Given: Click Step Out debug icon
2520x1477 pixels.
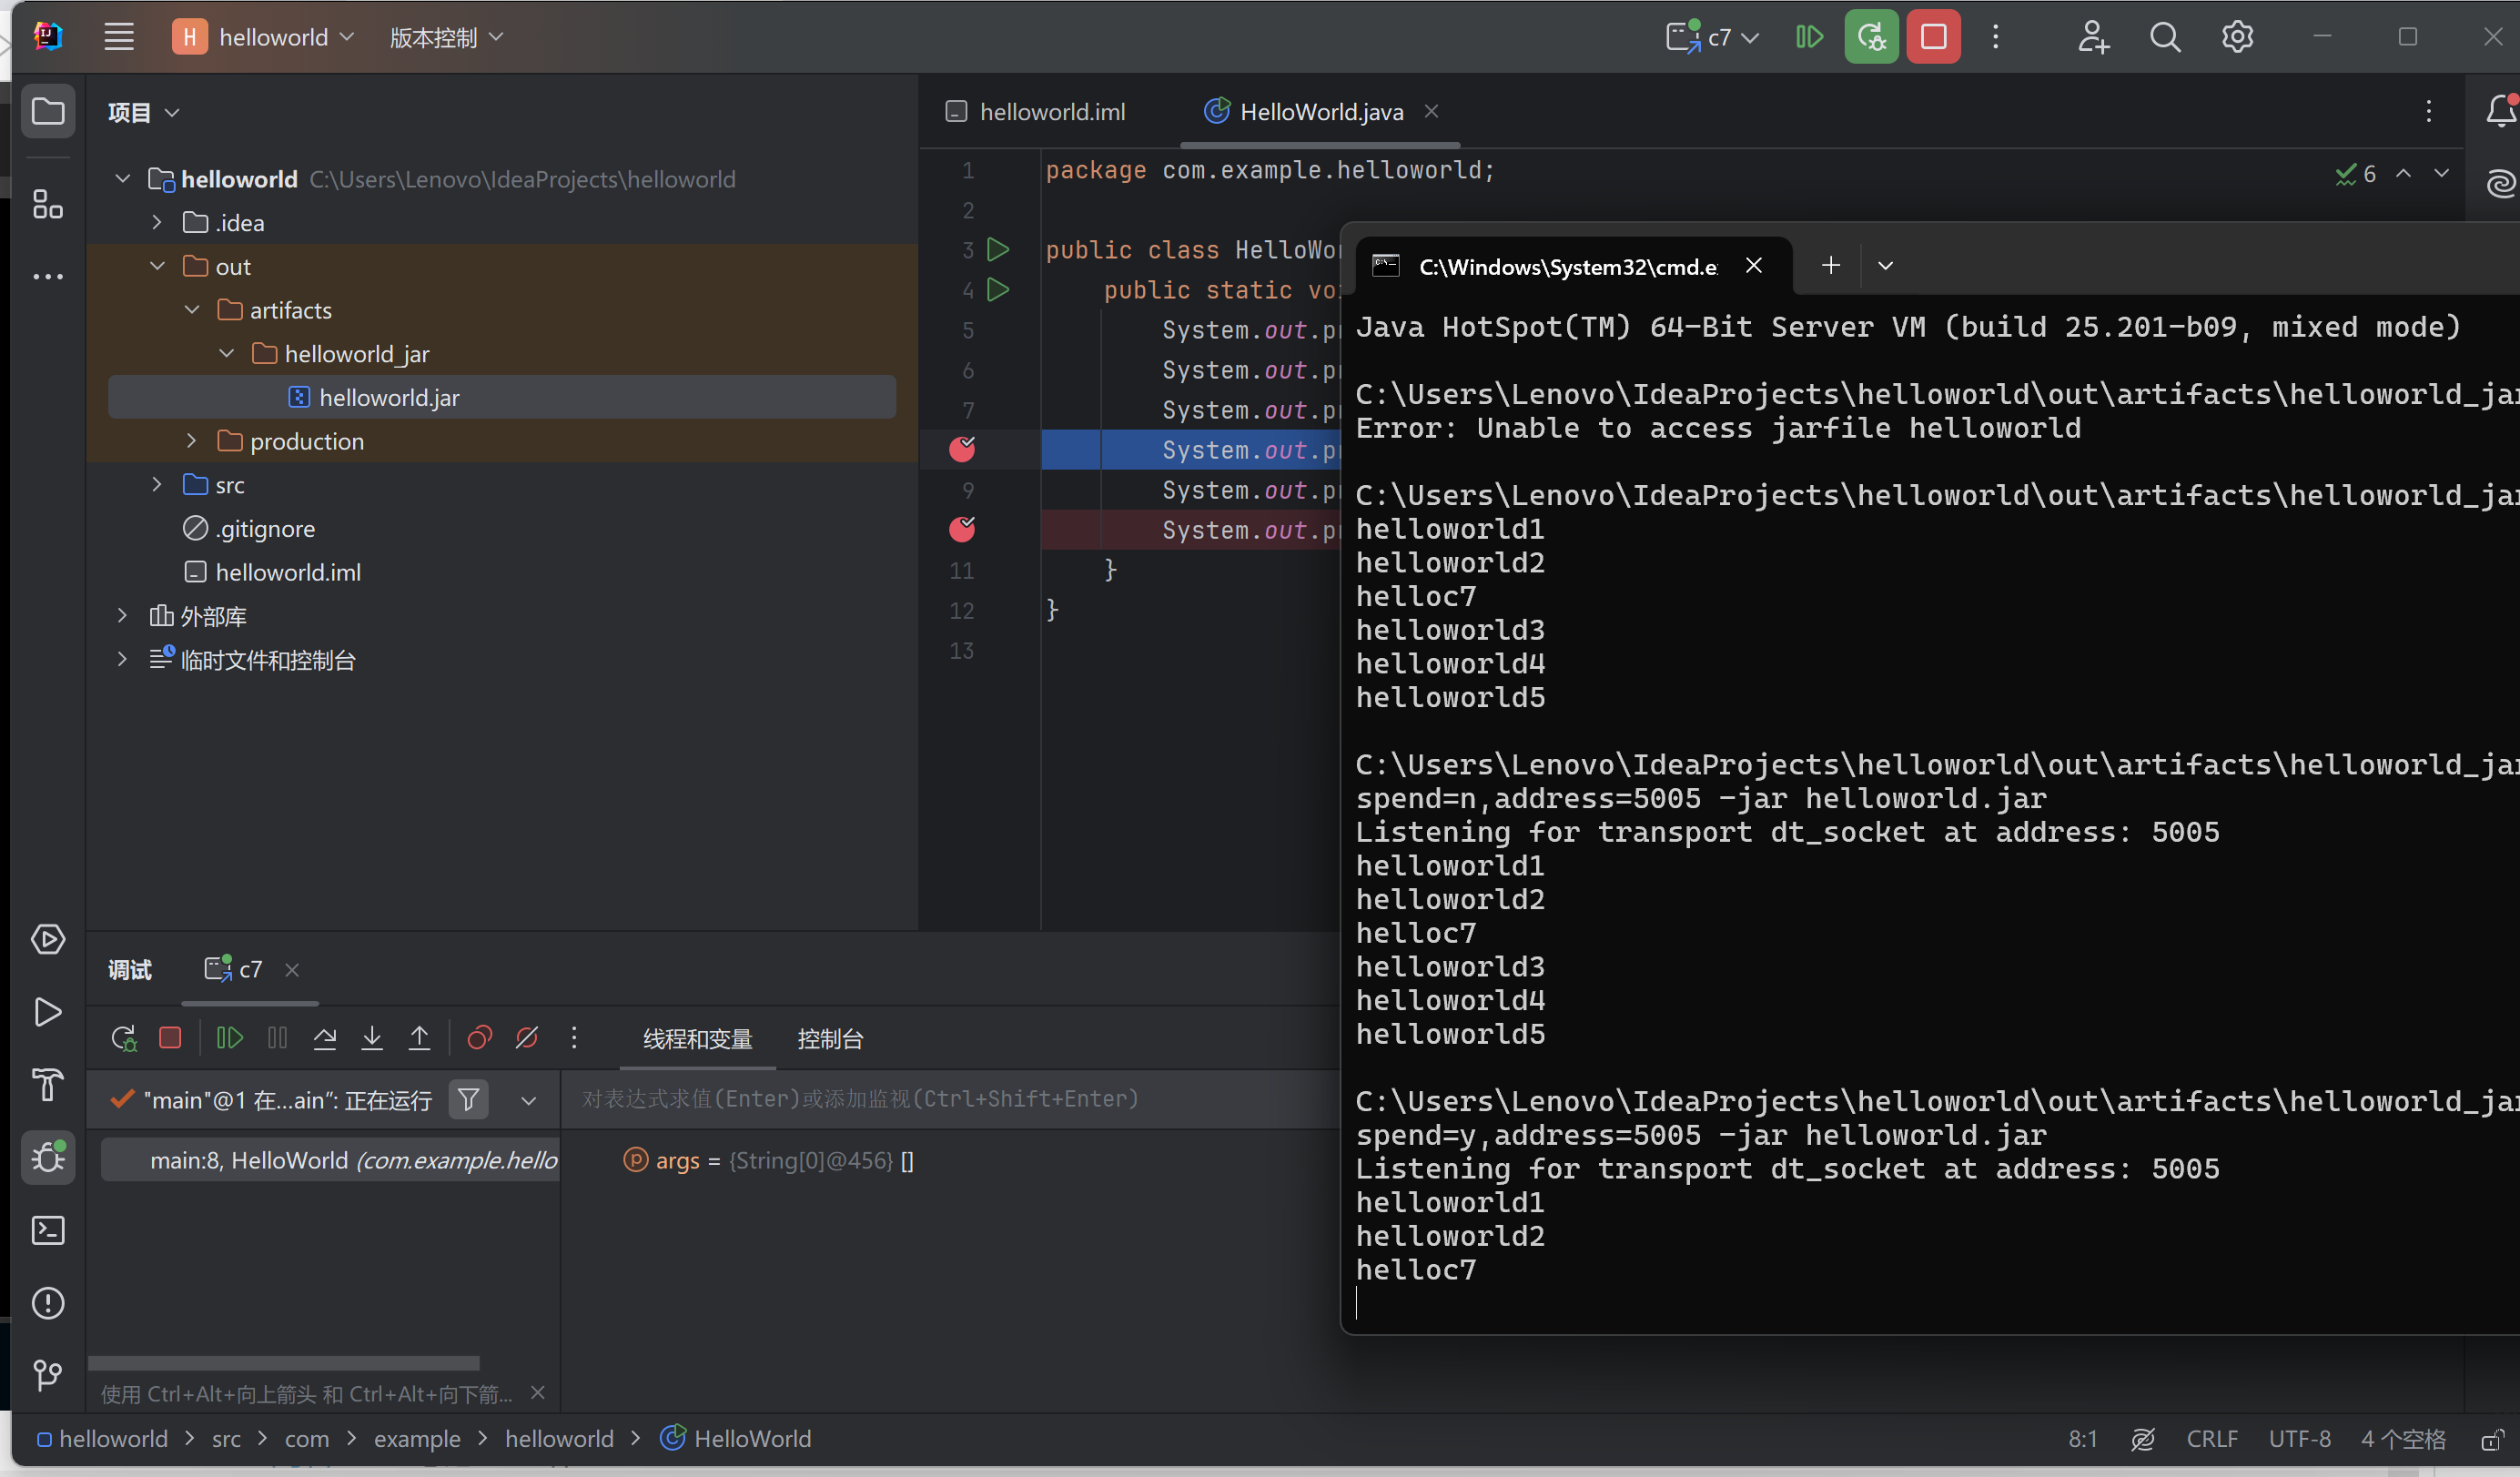Looking at the screenshot, I should (419, 1038).
